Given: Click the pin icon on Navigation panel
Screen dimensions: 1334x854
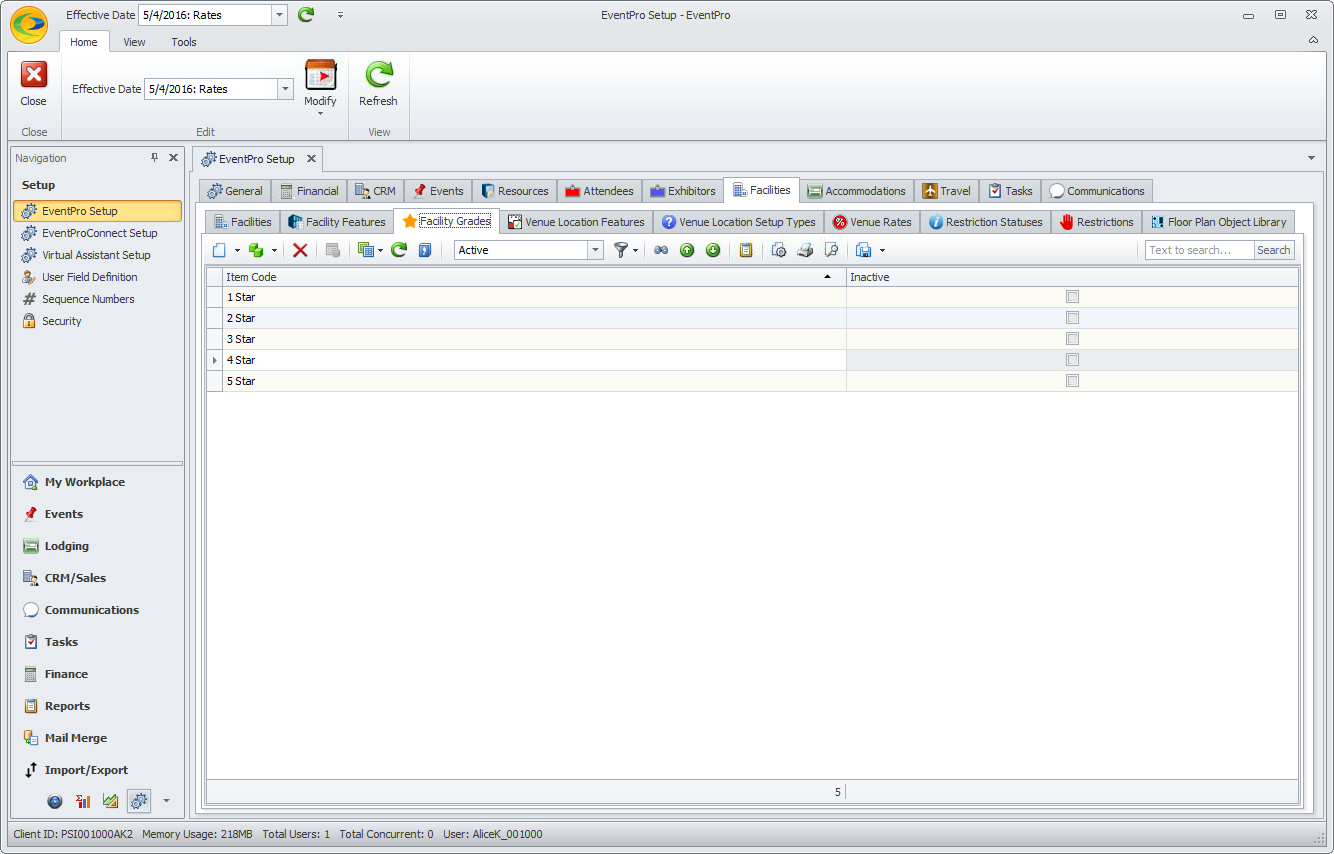Looking at the screenshot, I should pos(154,158).
